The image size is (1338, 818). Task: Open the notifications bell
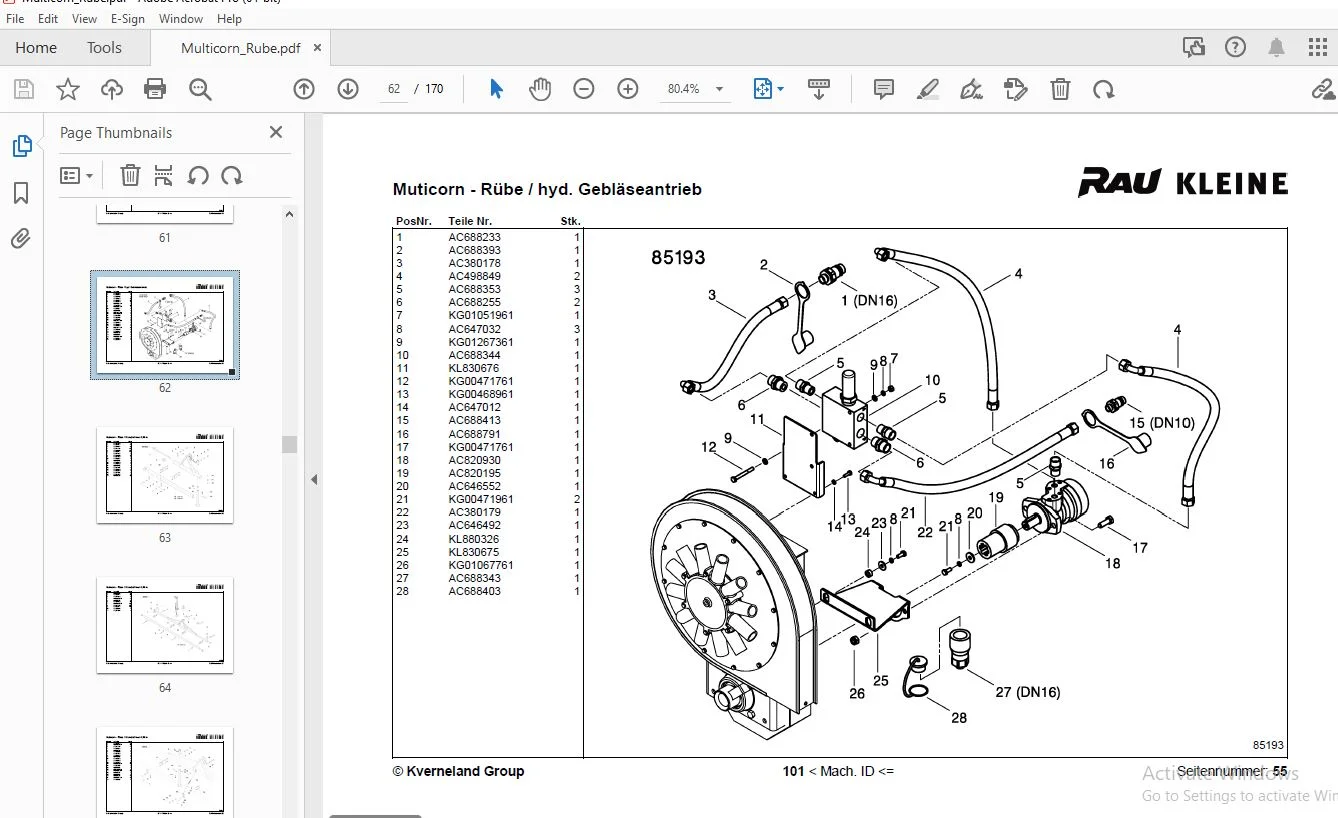pos(1277,47)
